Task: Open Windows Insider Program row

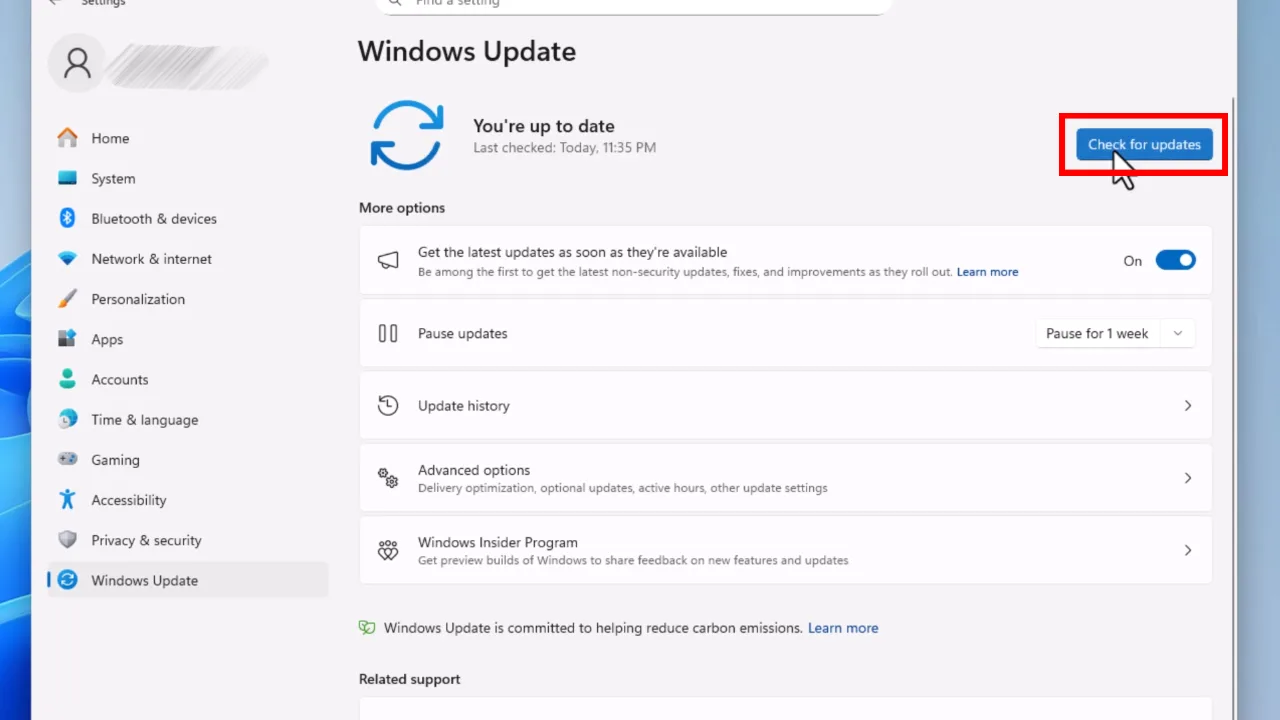Action: tap(785, 550)
